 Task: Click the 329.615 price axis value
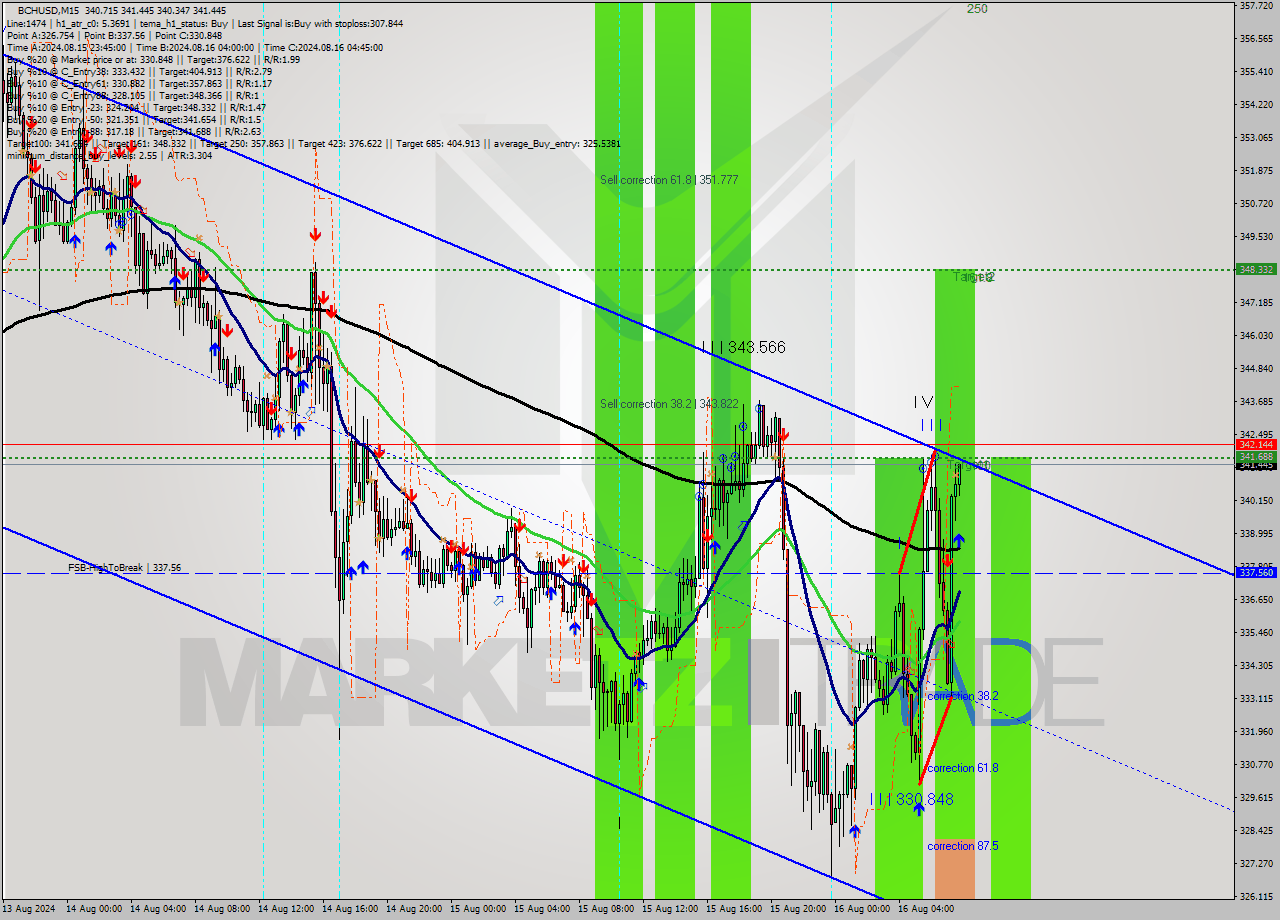1256,798
